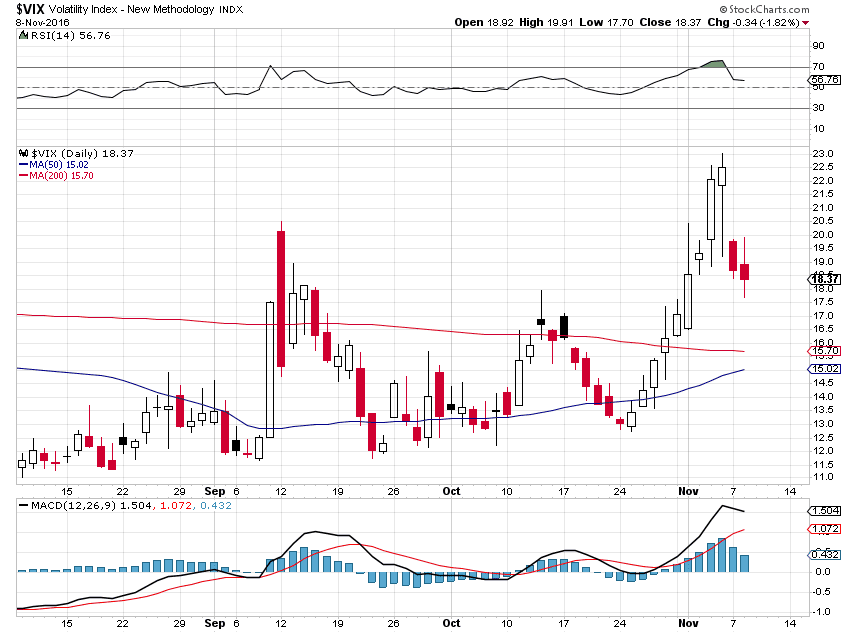
Task: Click the Close 18.37 value
Action: (670, 22)
